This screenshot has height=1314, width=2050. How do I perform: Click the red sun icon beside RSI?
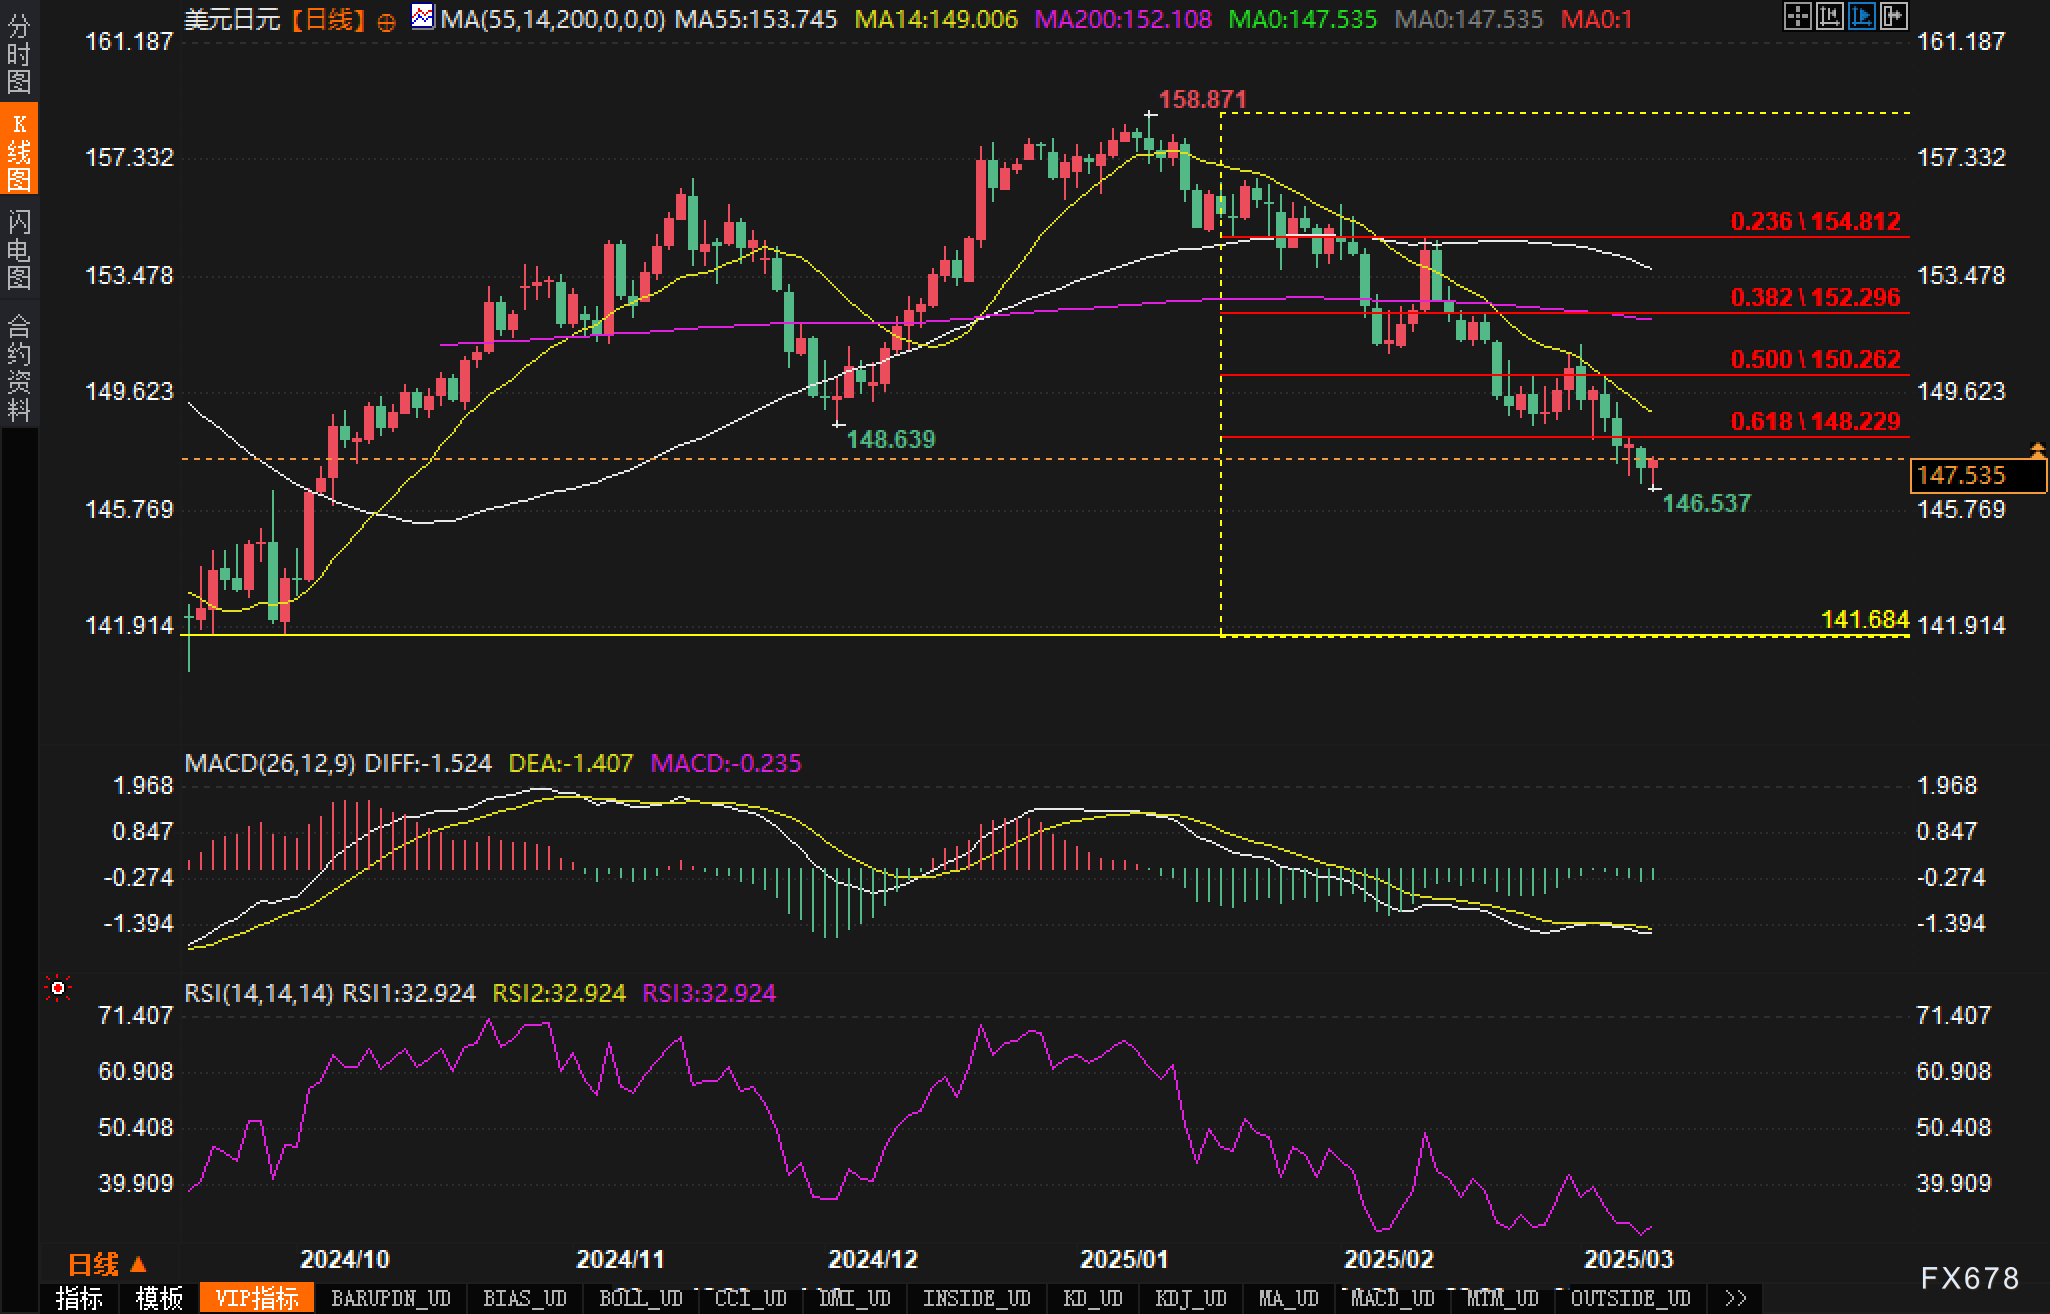58,989
